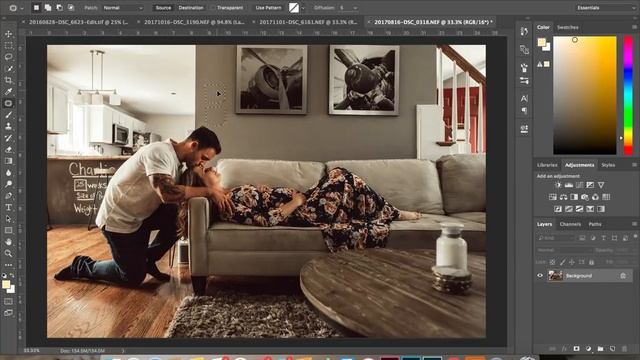Toggle lock transparent pixels
The height and width of the screenshot is (360, 640).
[552, 262]
